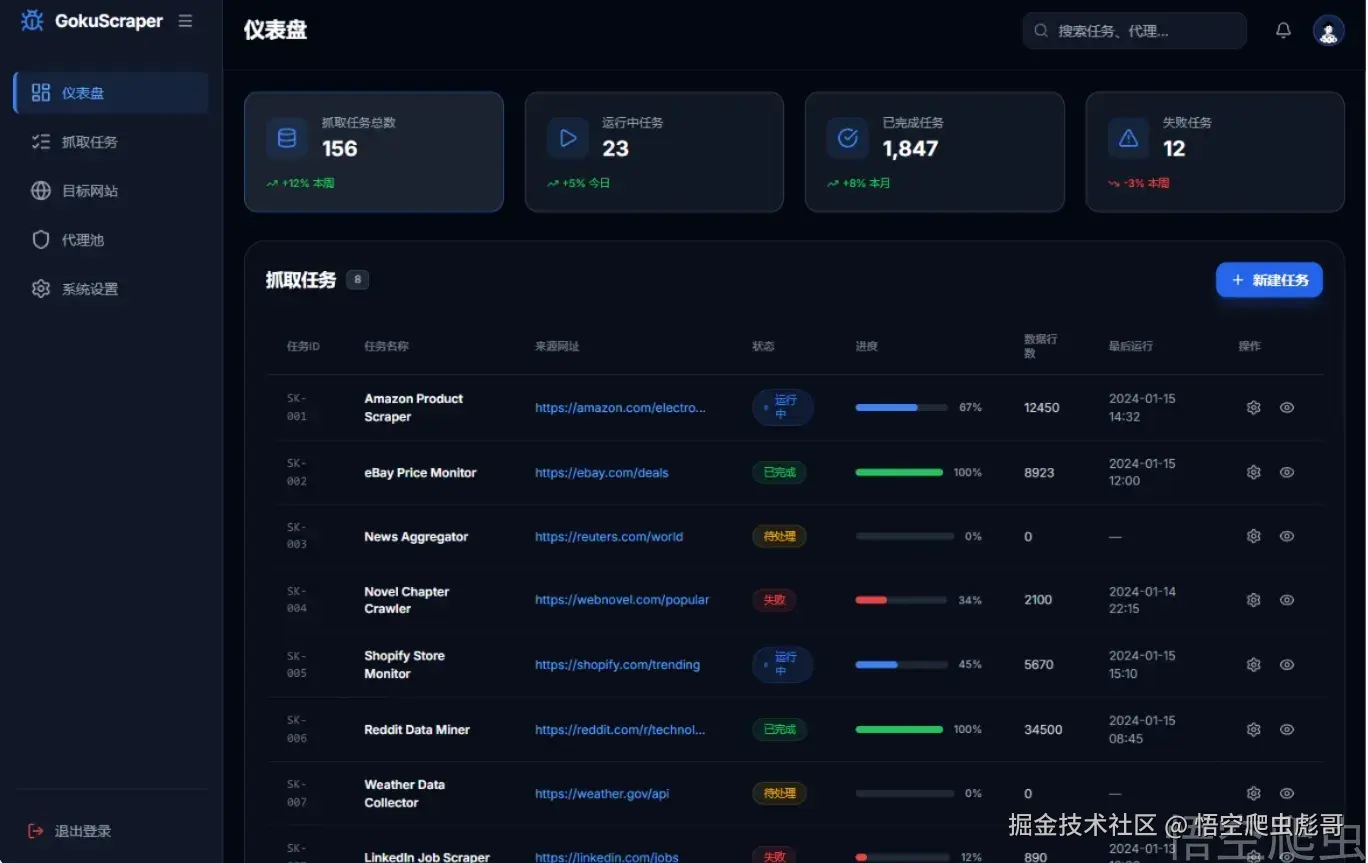
Task: Open 目标网站 in the sidebar
Action: point(111,191)
